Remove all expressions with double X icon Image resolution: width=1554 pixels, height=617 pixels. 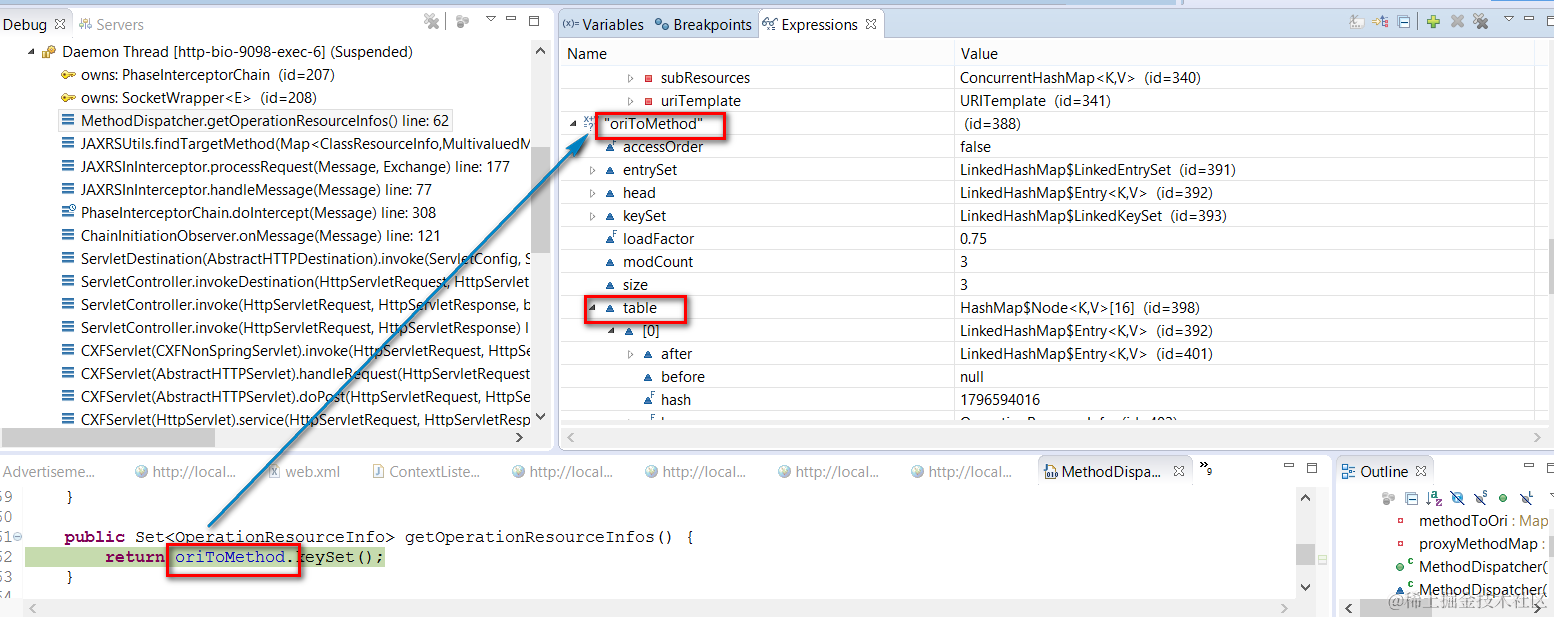tap(1481, 21)
